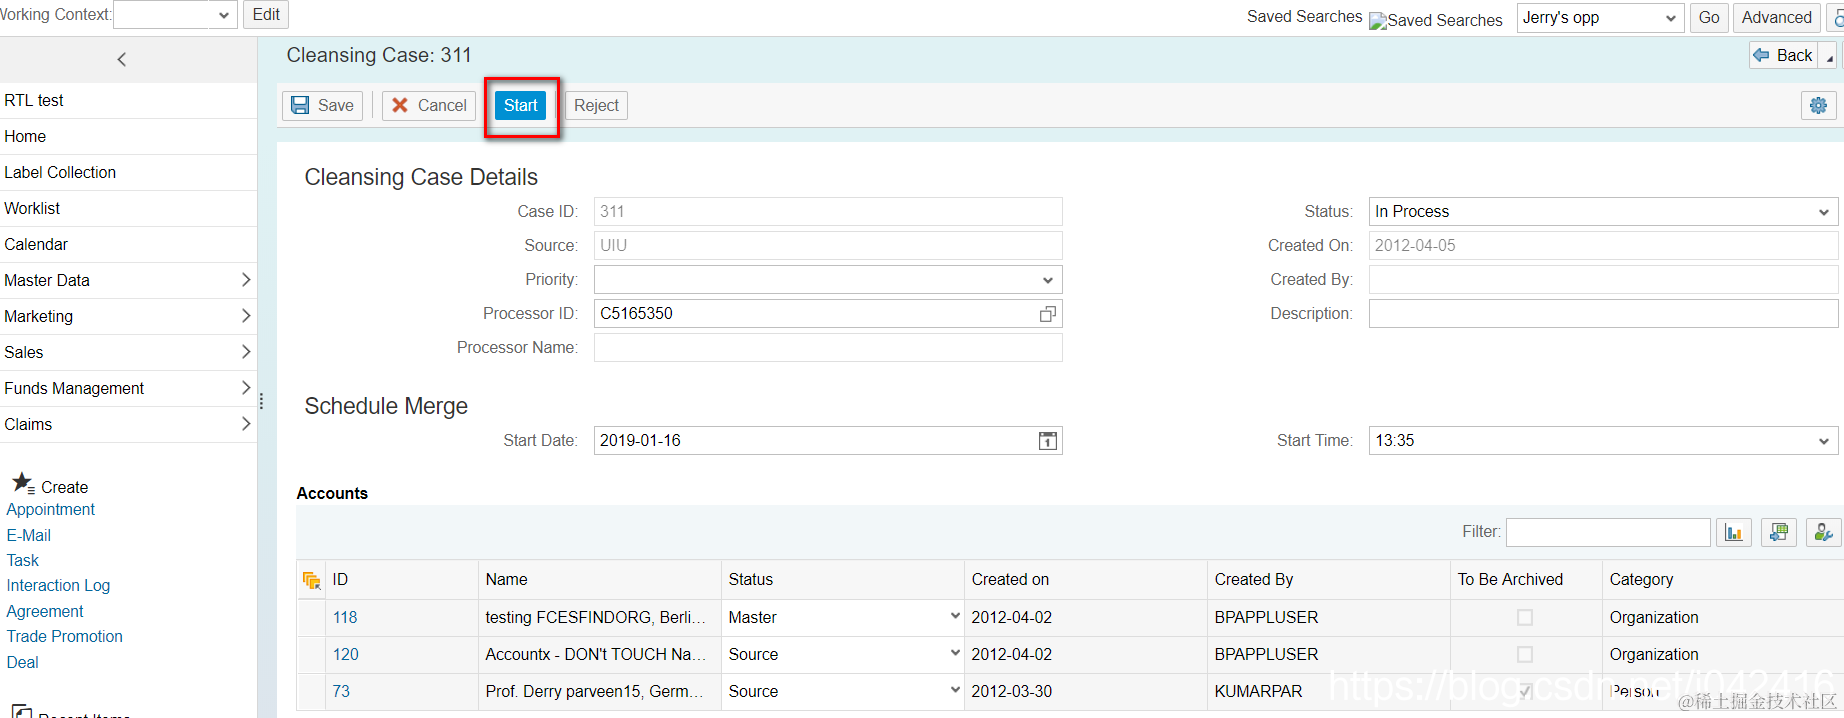The image size is (1844, 718).
Task: Select the row selector for account 120
Action: (x=311, y=654)
